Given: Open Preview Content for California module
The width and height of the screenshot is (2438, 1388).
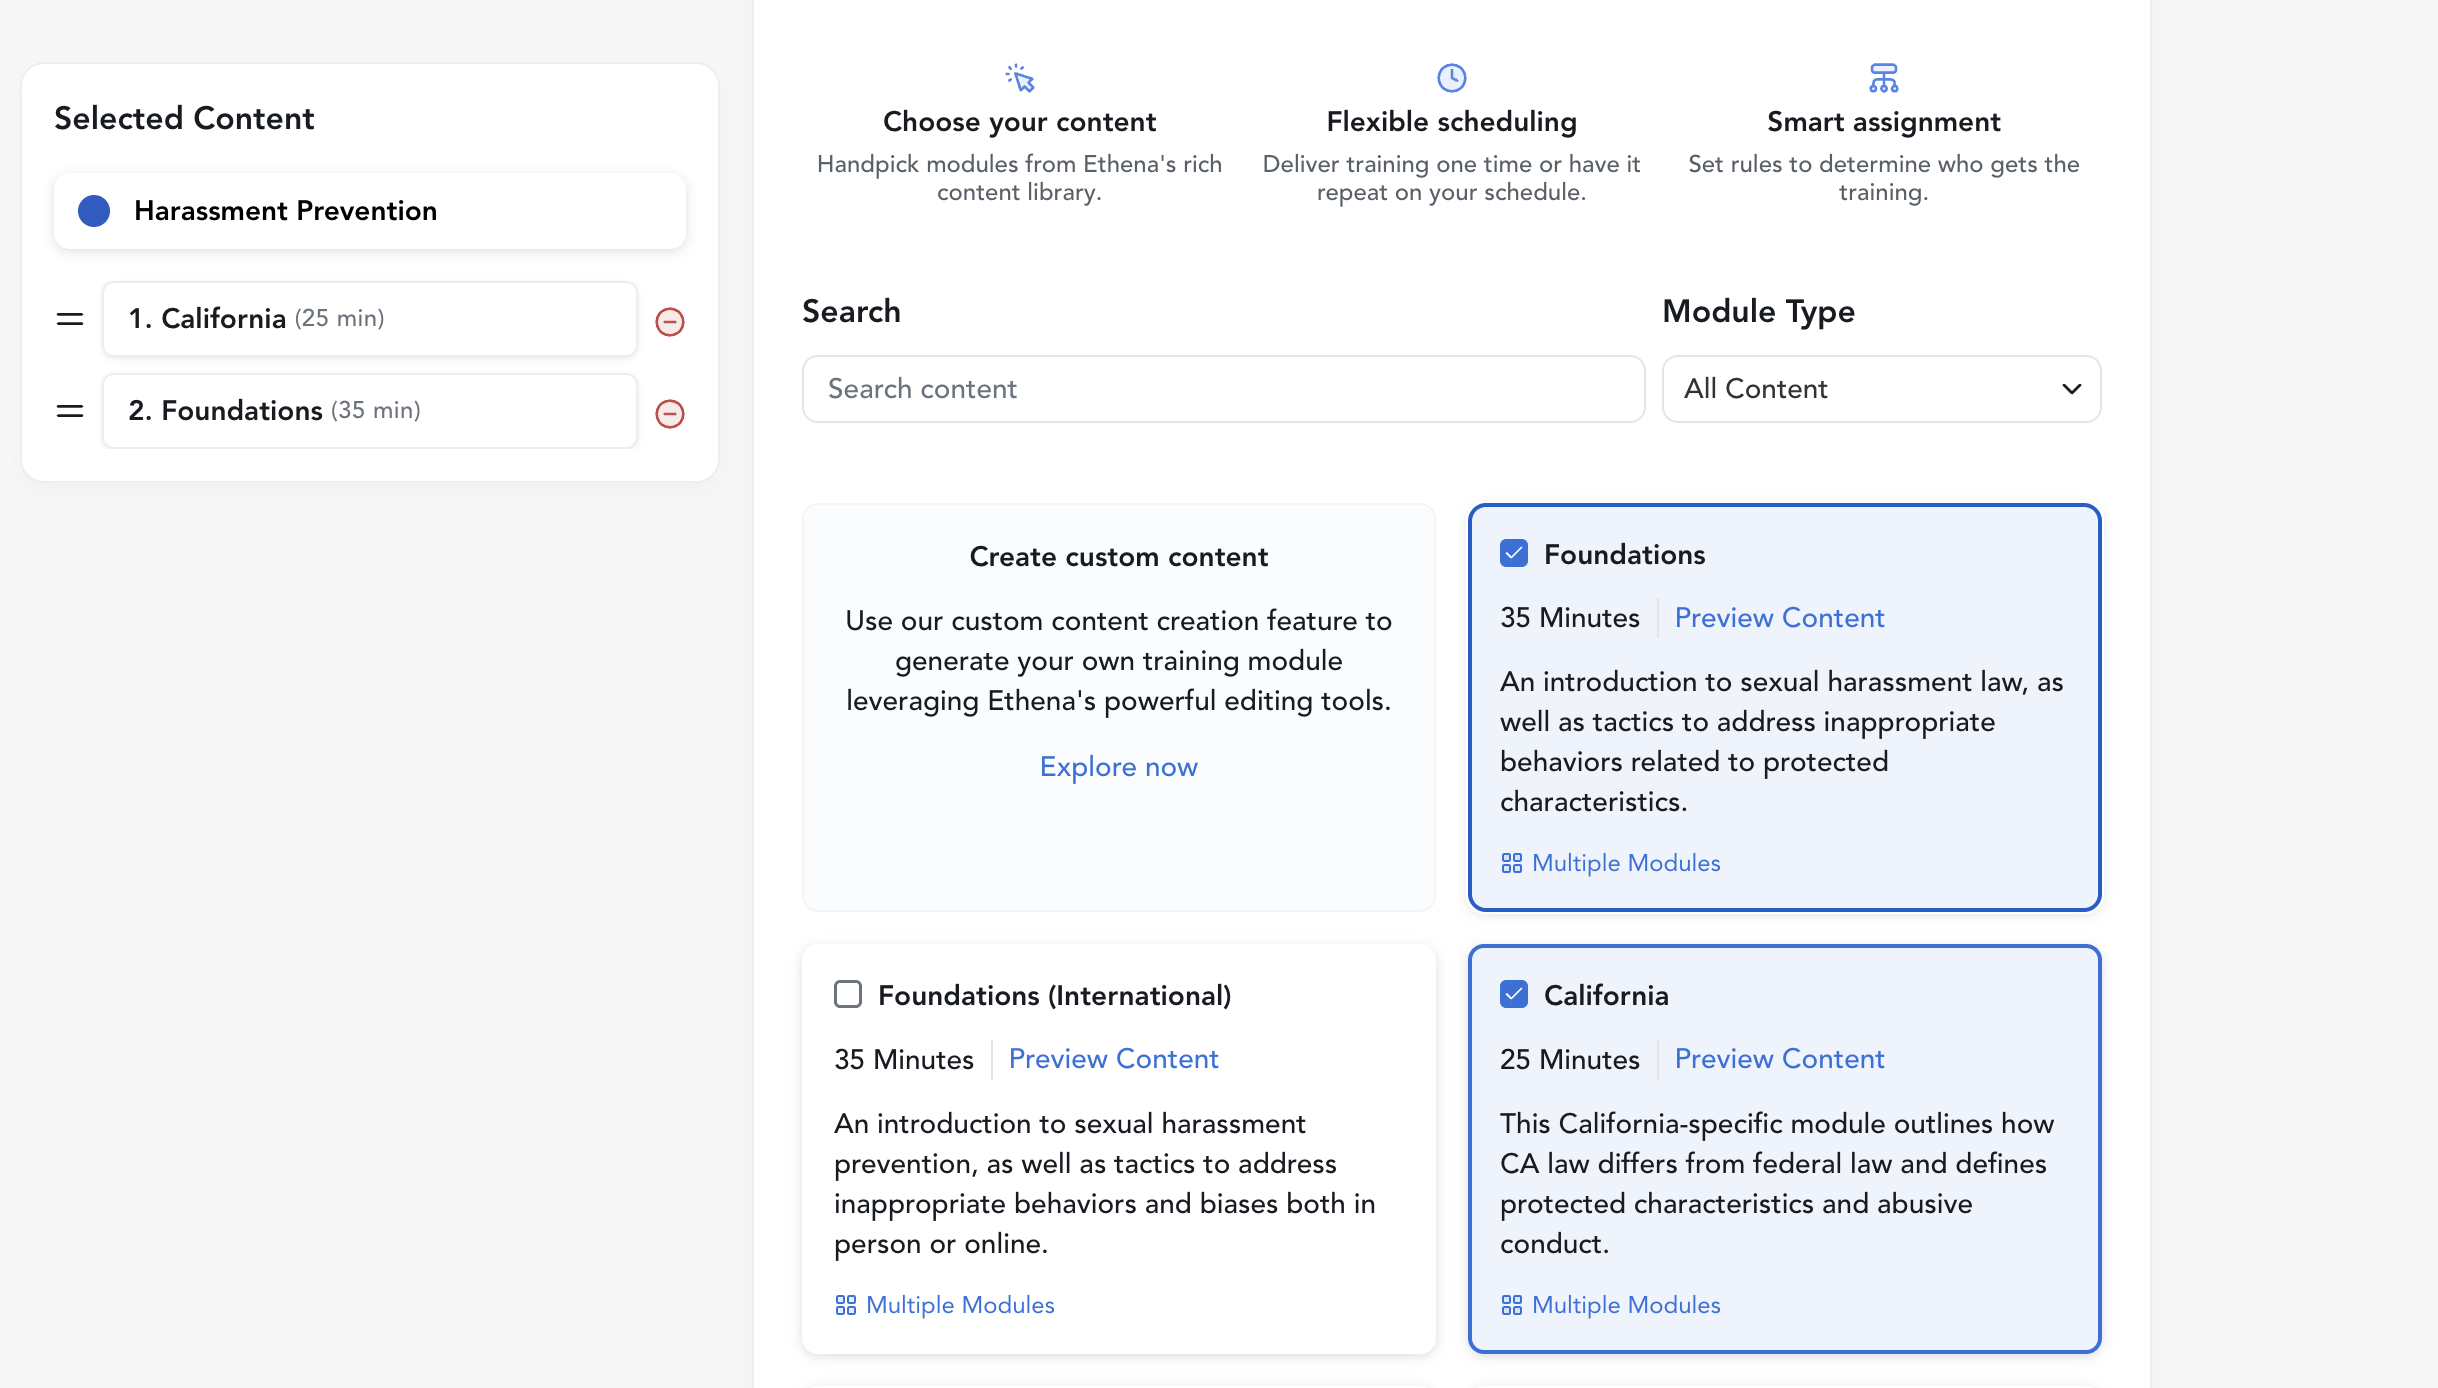Looking at the screenshot, I should [1779, 1059].
